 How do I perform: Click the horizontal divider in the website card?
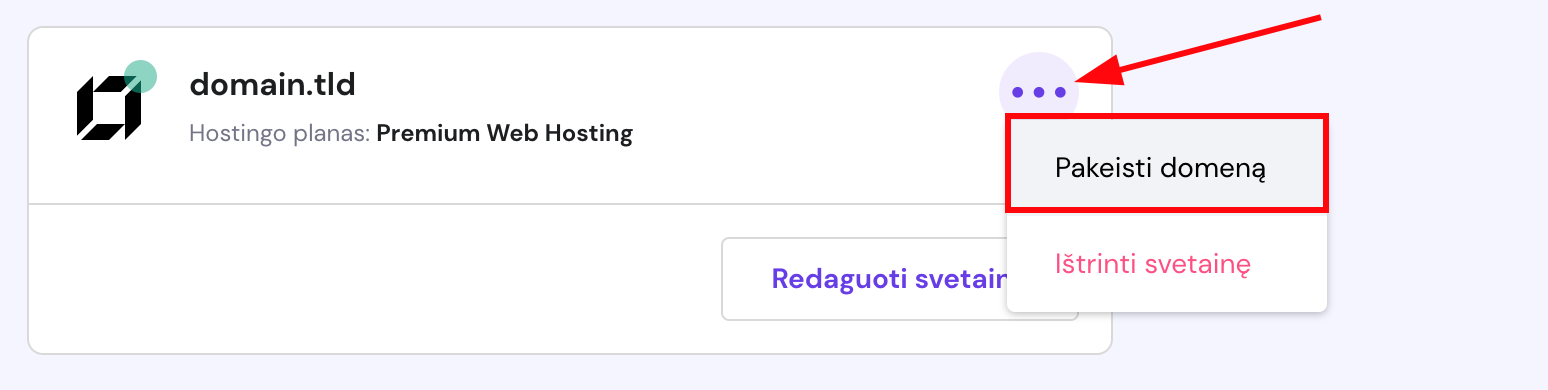point(515,204)
